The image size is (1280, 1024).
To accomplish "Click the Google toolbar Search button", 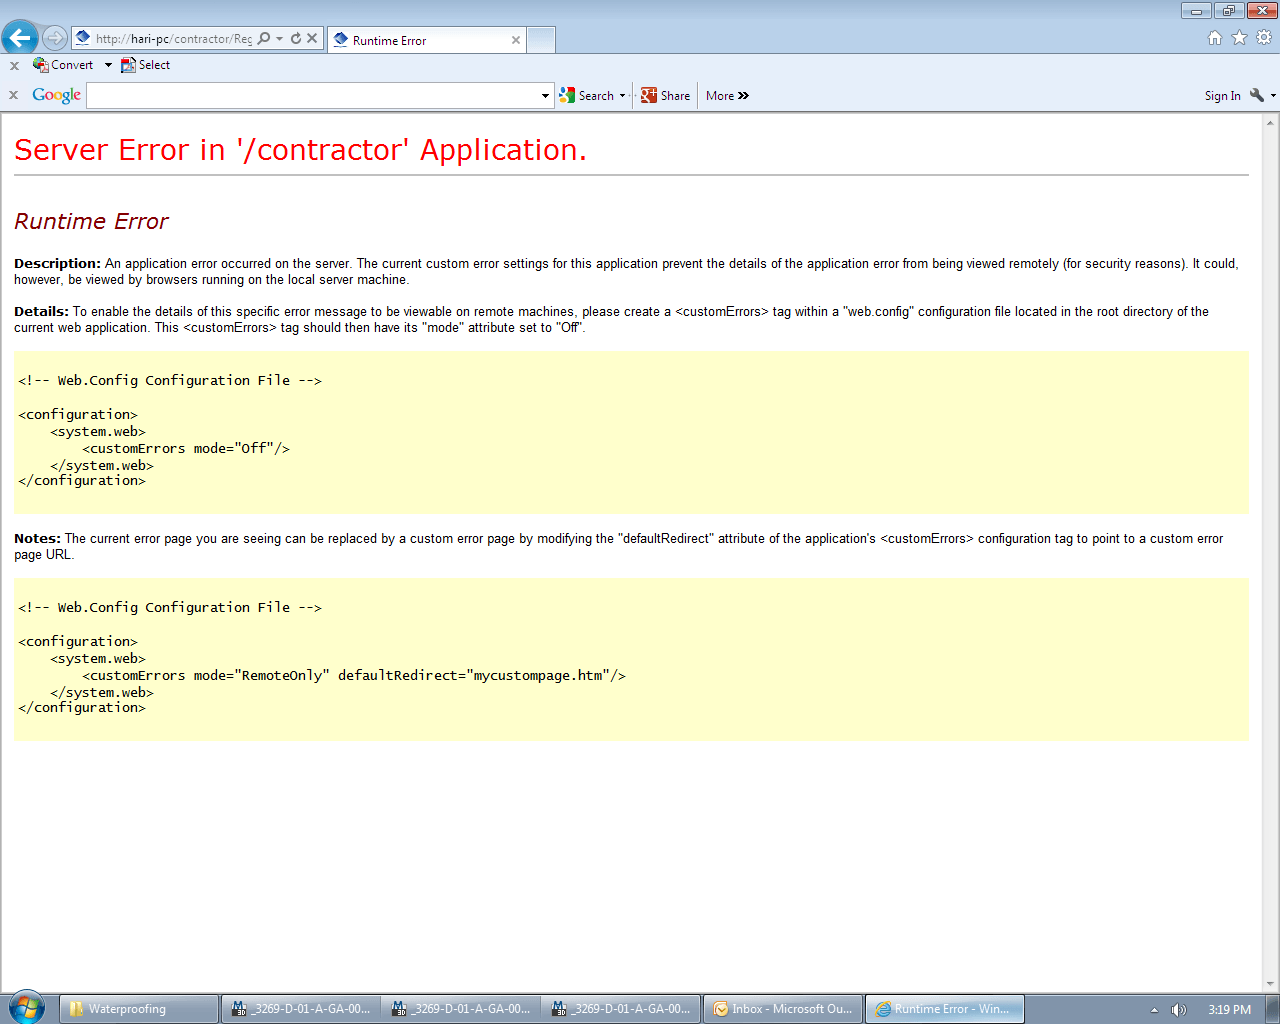I will (587, 96).
